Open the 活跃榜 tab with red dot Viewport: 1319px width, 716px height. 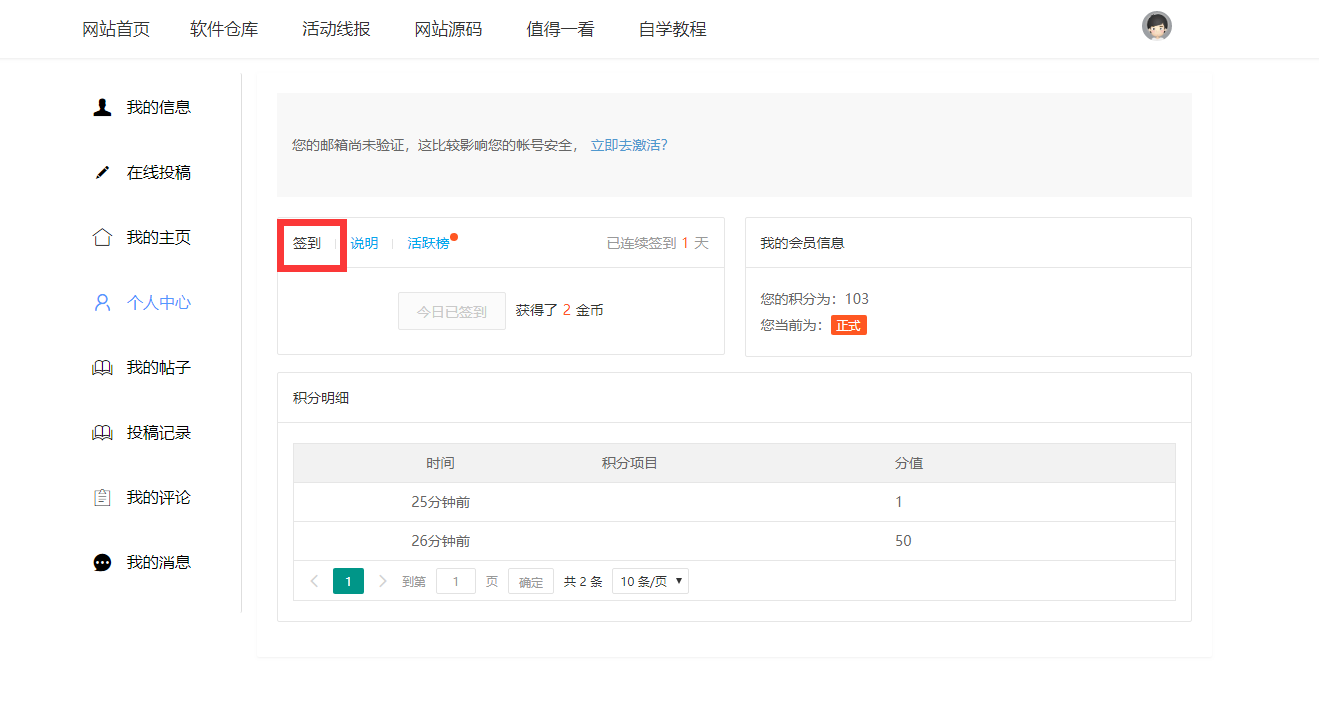[x=428, y=242]
